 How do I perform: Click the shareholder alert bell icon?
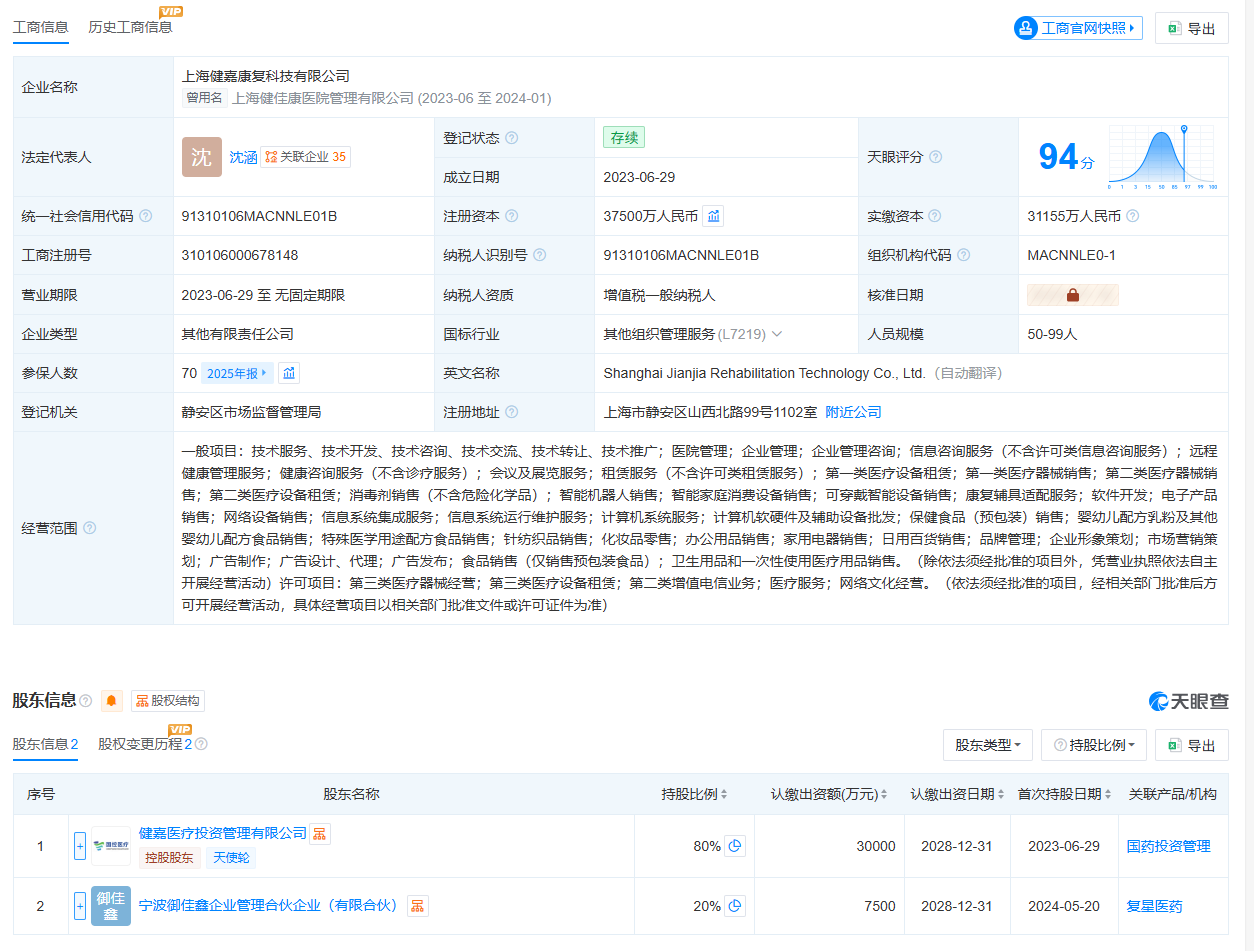click(112, 701)
